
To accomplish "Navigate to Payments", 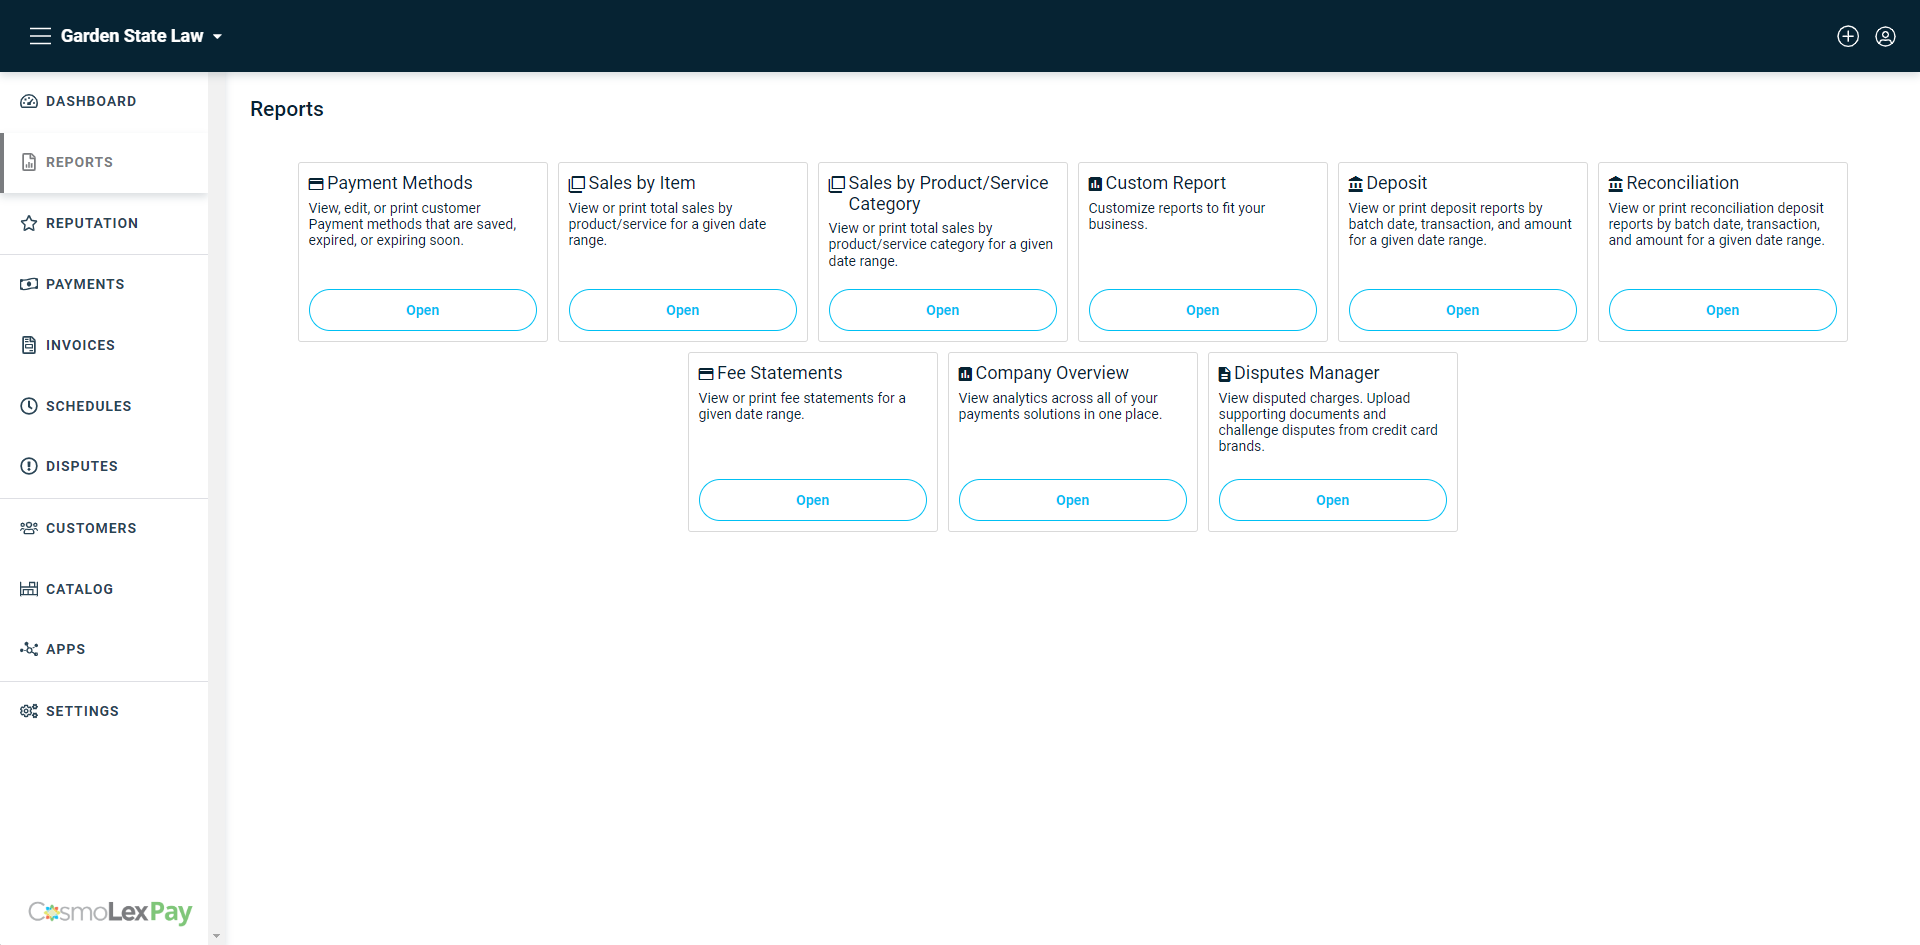I will 104,284.
